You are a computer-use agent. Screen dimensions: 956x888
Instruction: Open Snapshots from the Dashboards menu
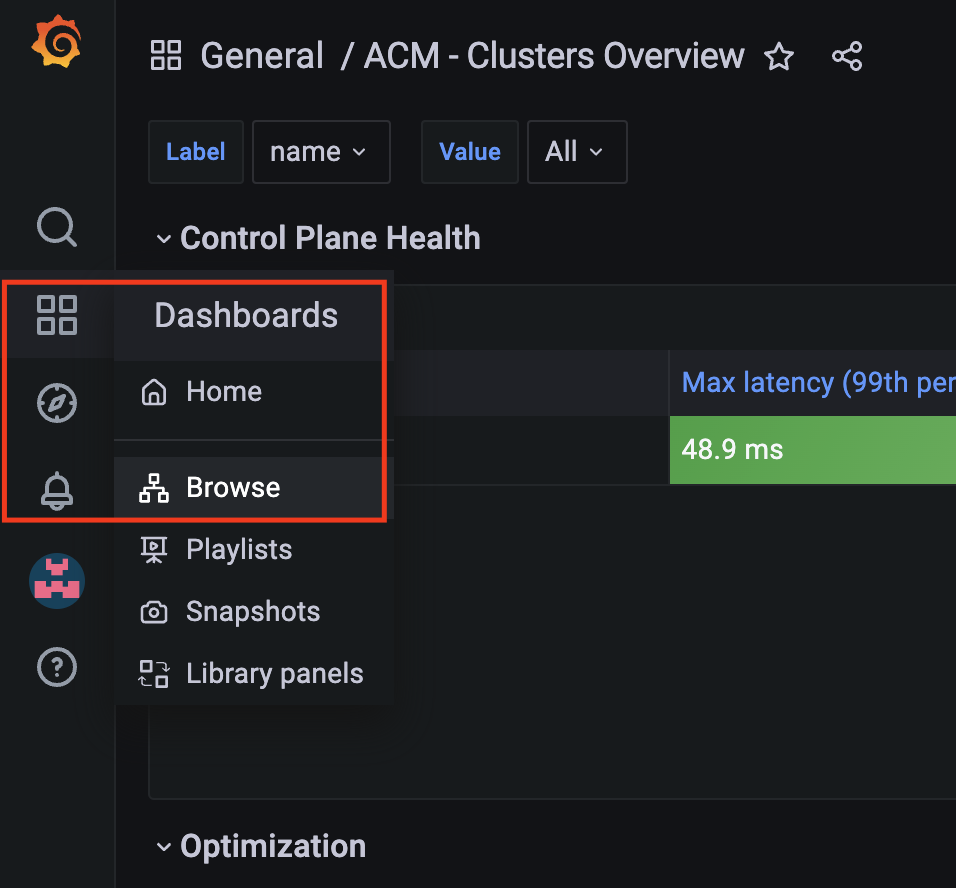tap(253, 611)
